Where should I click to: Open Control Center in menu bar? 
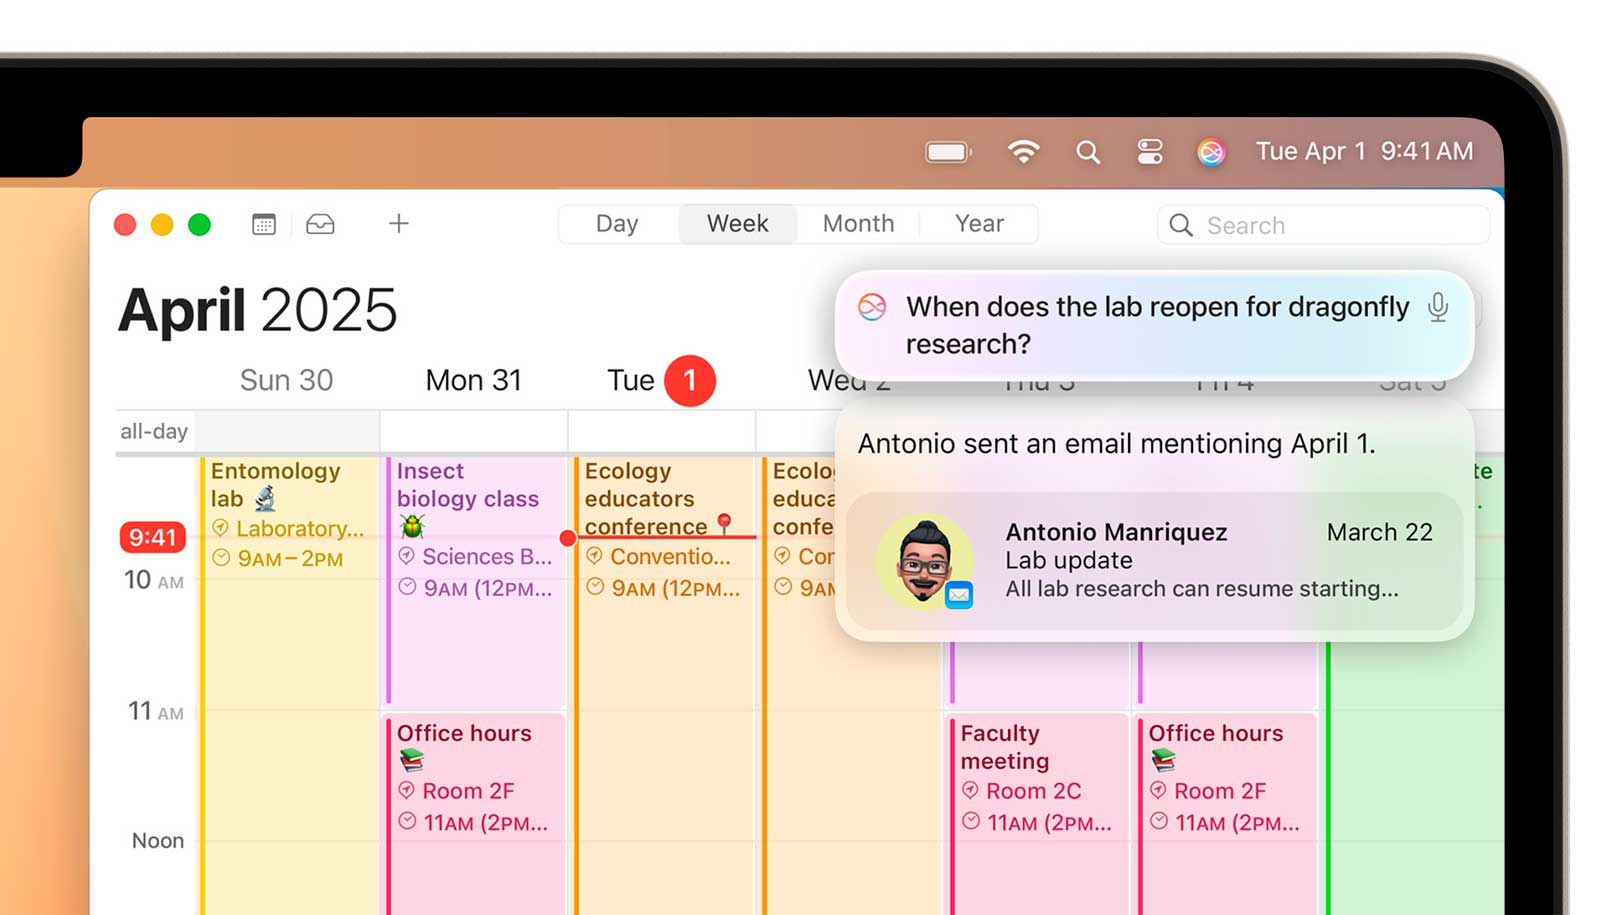click(x=1150, y=152)
